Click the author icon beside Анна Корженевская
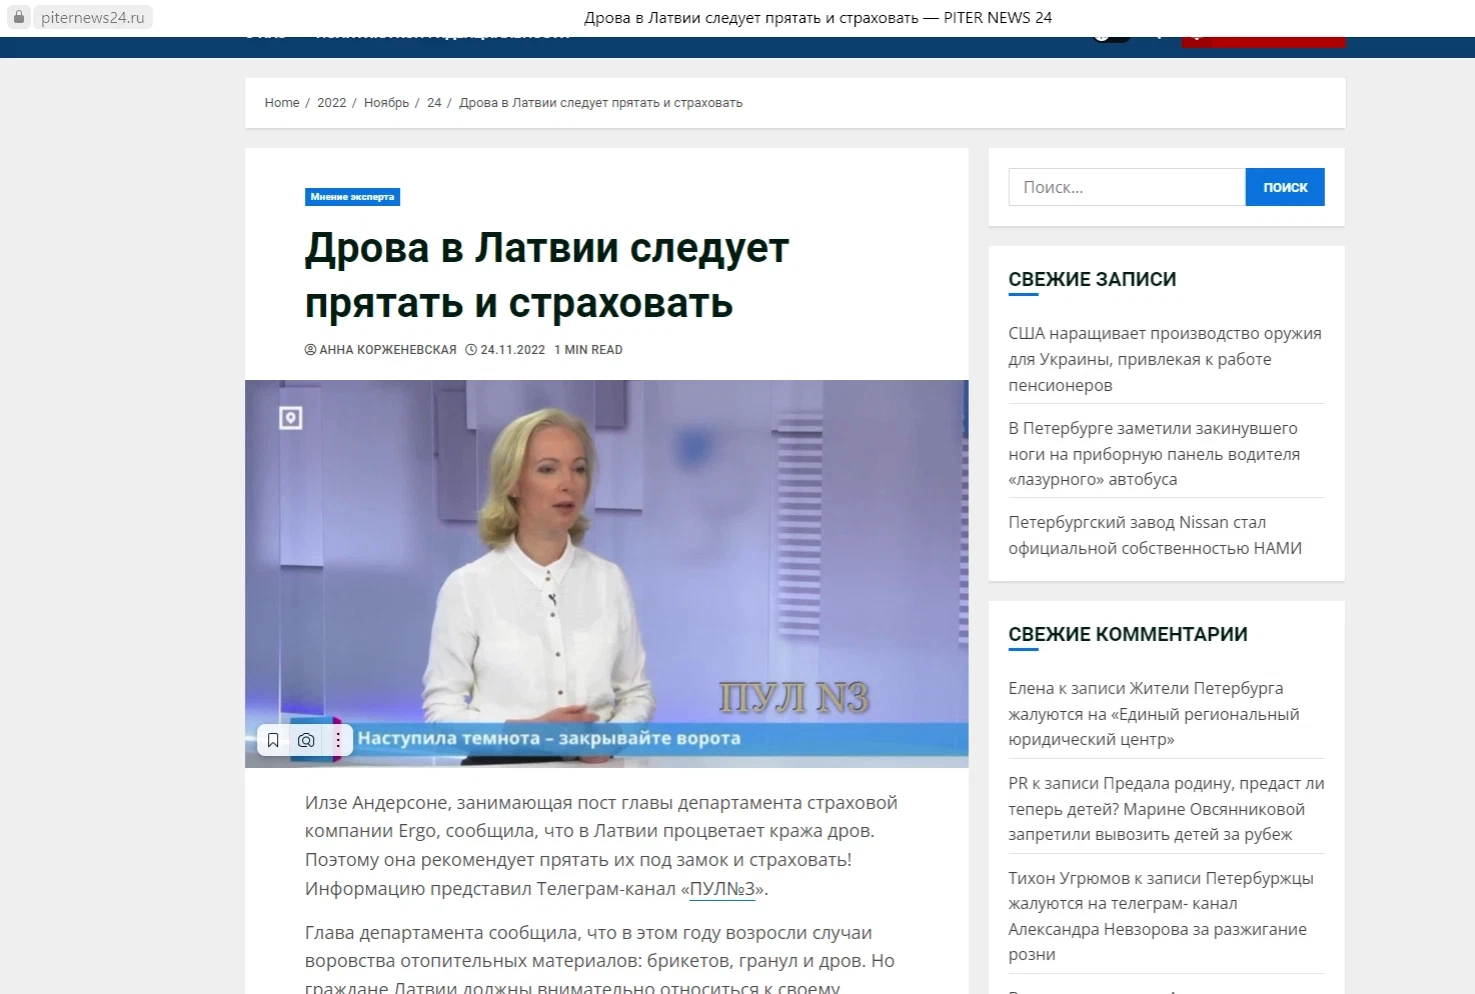 [x=310, y=350]
